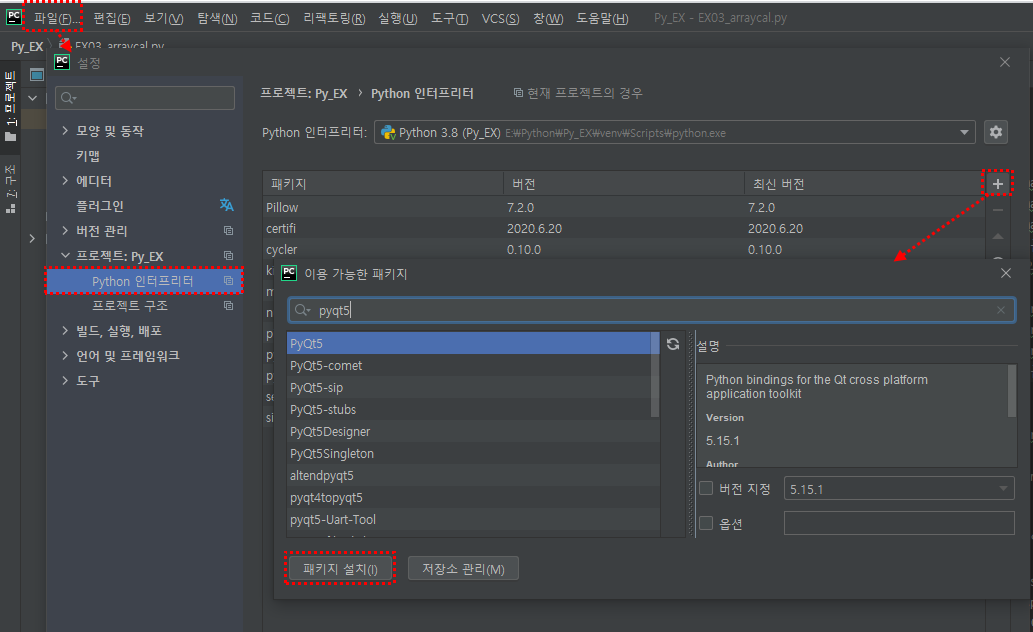The height and width of the screenshot is (632, 1033).
Task: Click the description panel scrollbar
Action: [1012, 391]
